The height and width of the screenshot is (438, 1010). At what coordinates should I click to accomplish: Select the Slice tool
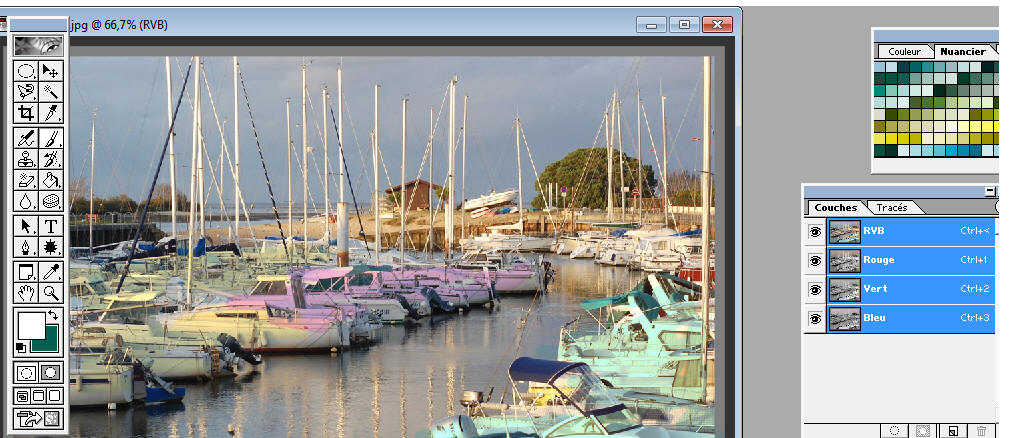[51, 113]
